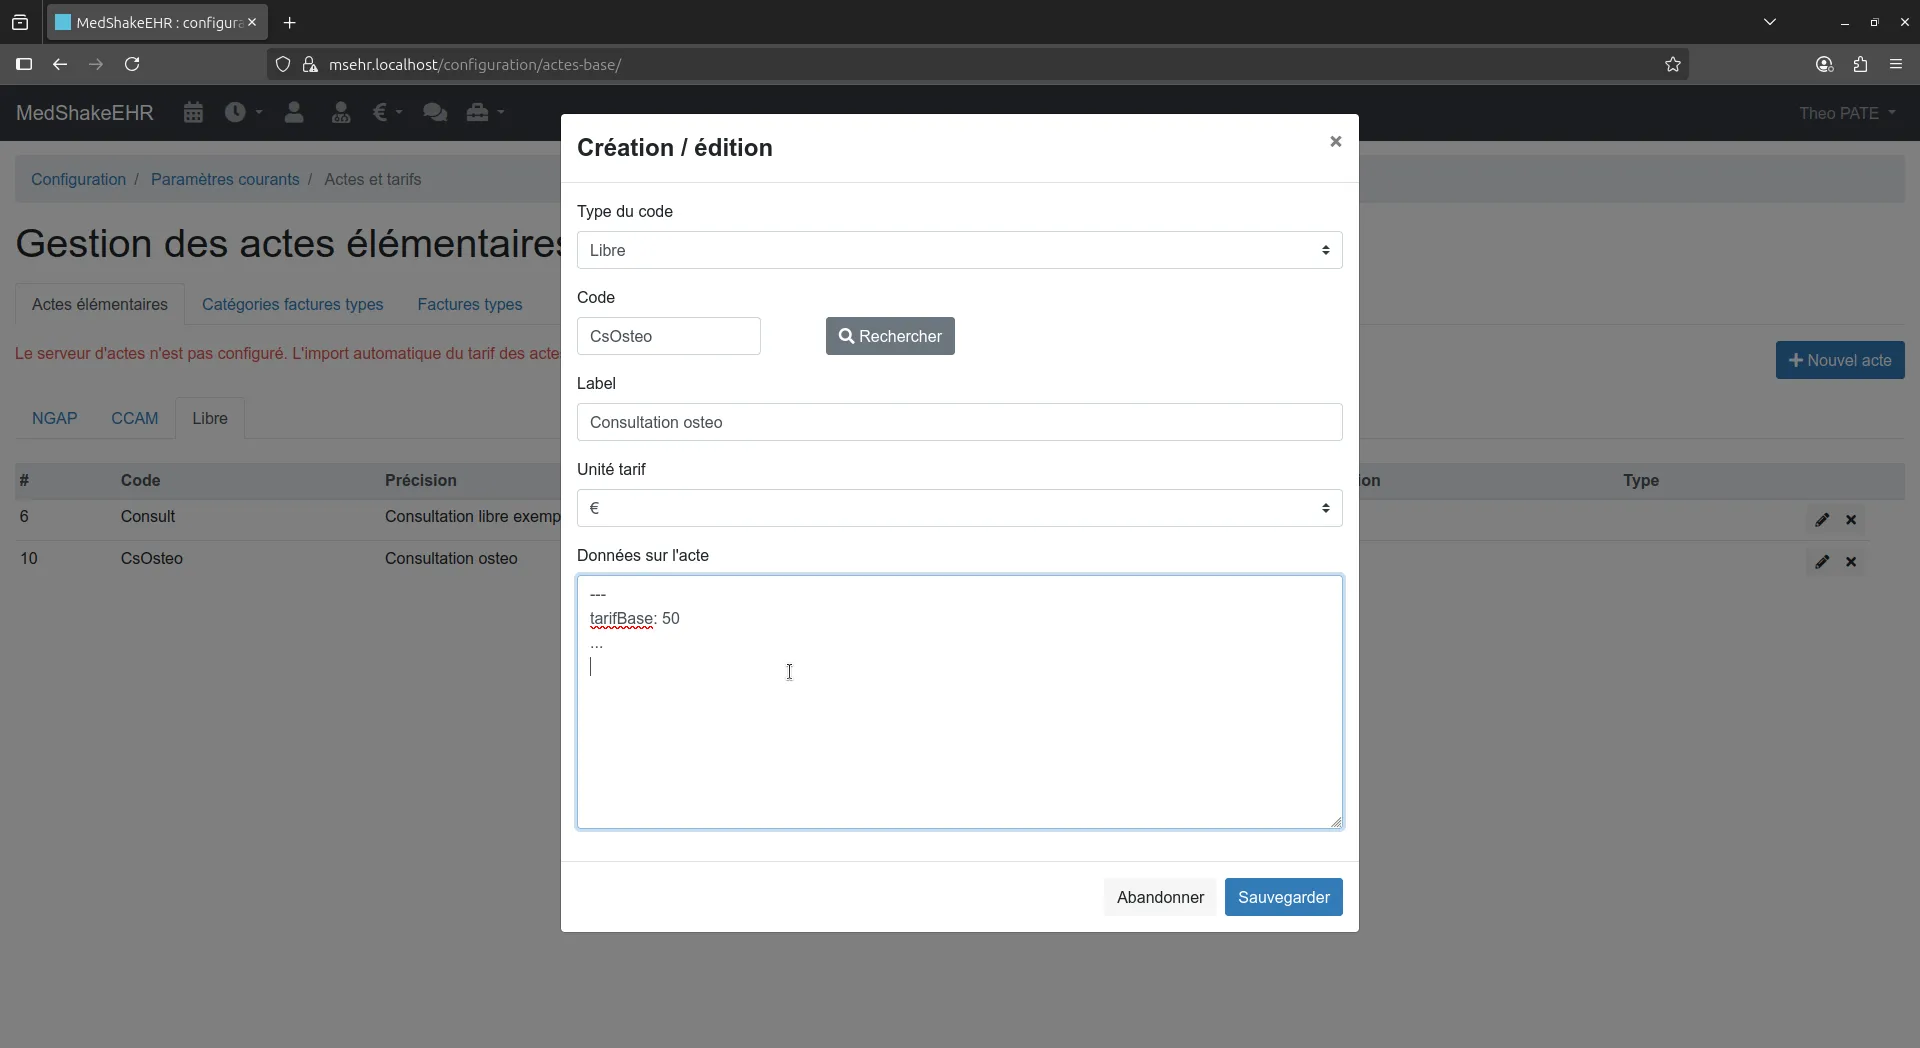This screenshot has width=1920, height=1048.
Task: Click inside the Label field 'Consultation osteo'
Action: 958,422
